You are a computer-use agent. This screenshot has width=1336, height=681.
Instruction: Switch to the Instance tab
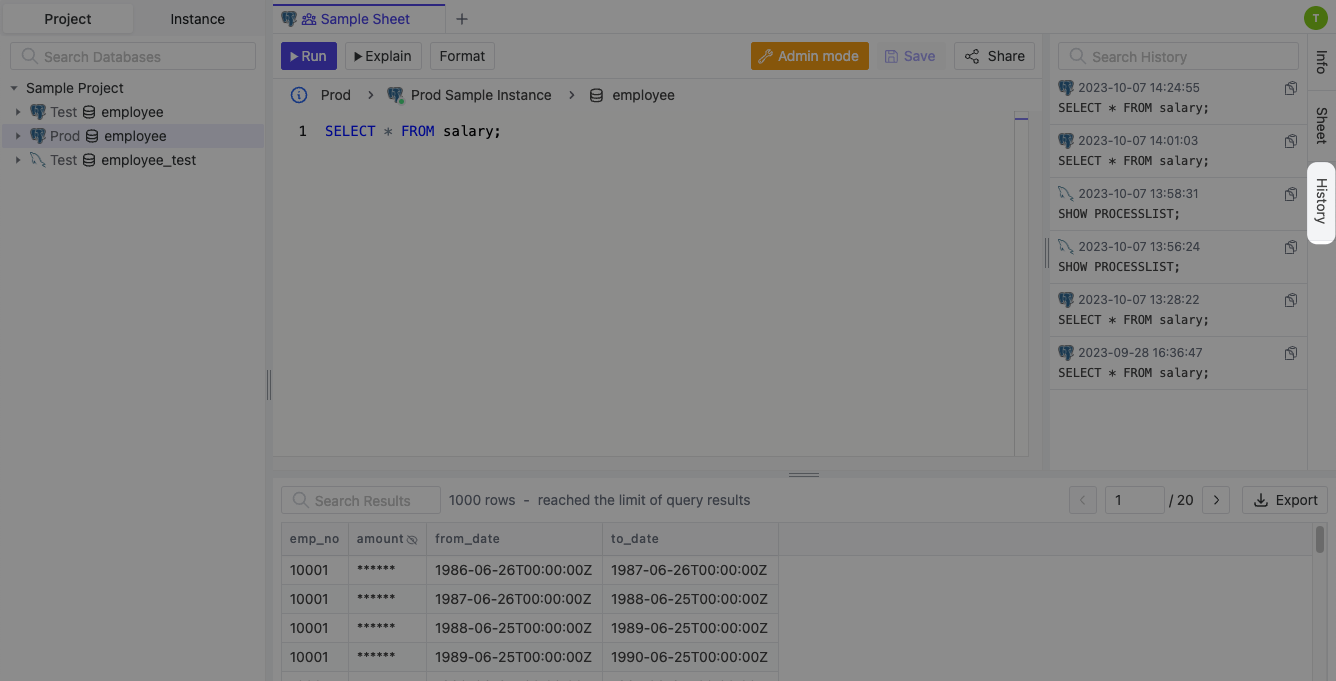(x=198, y=19)
